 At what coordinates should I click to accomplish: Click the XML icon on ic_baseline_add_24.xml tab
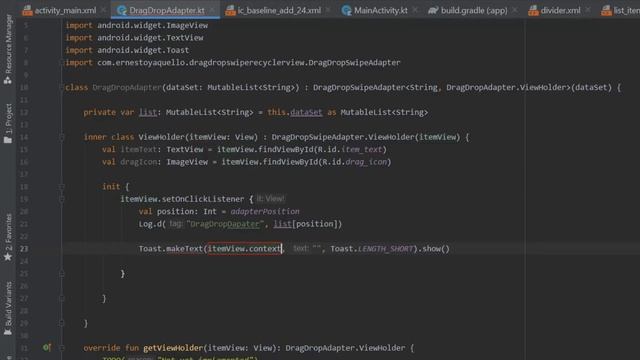pyautogui.click(x=230, y=10)
